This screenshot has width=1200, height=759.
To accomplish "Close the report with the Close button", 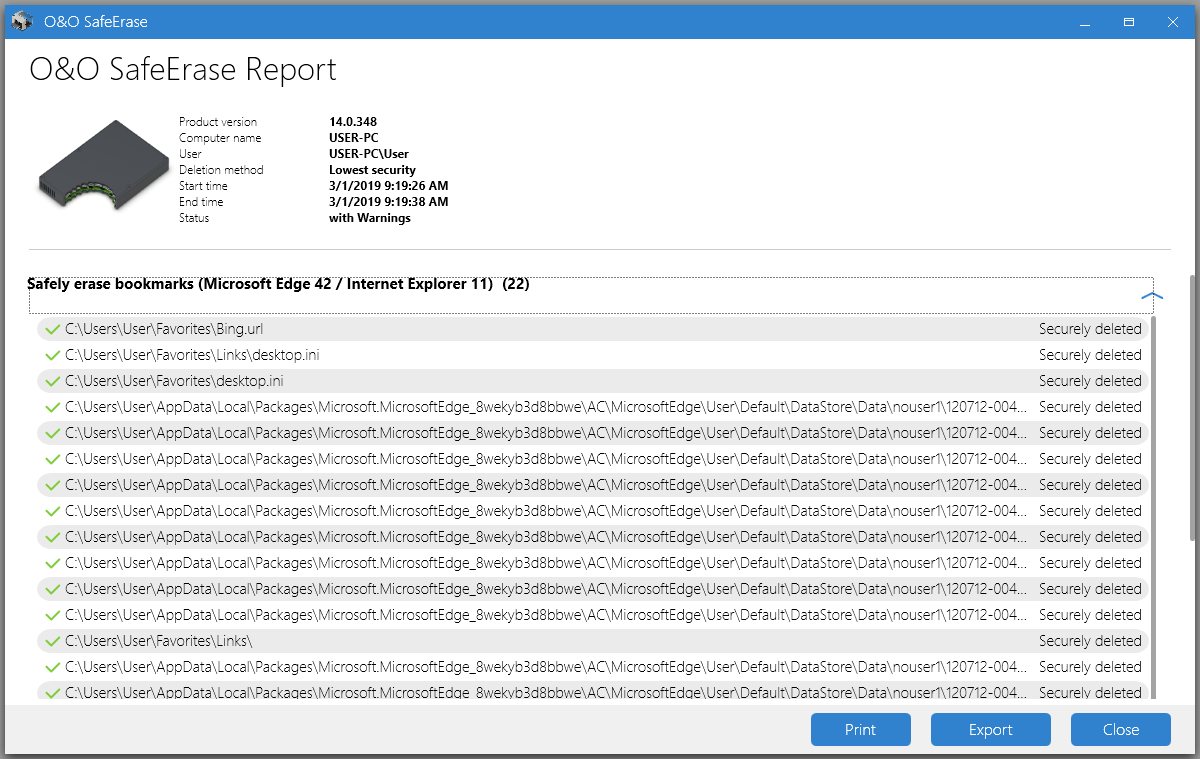I will pos(1120,730).
